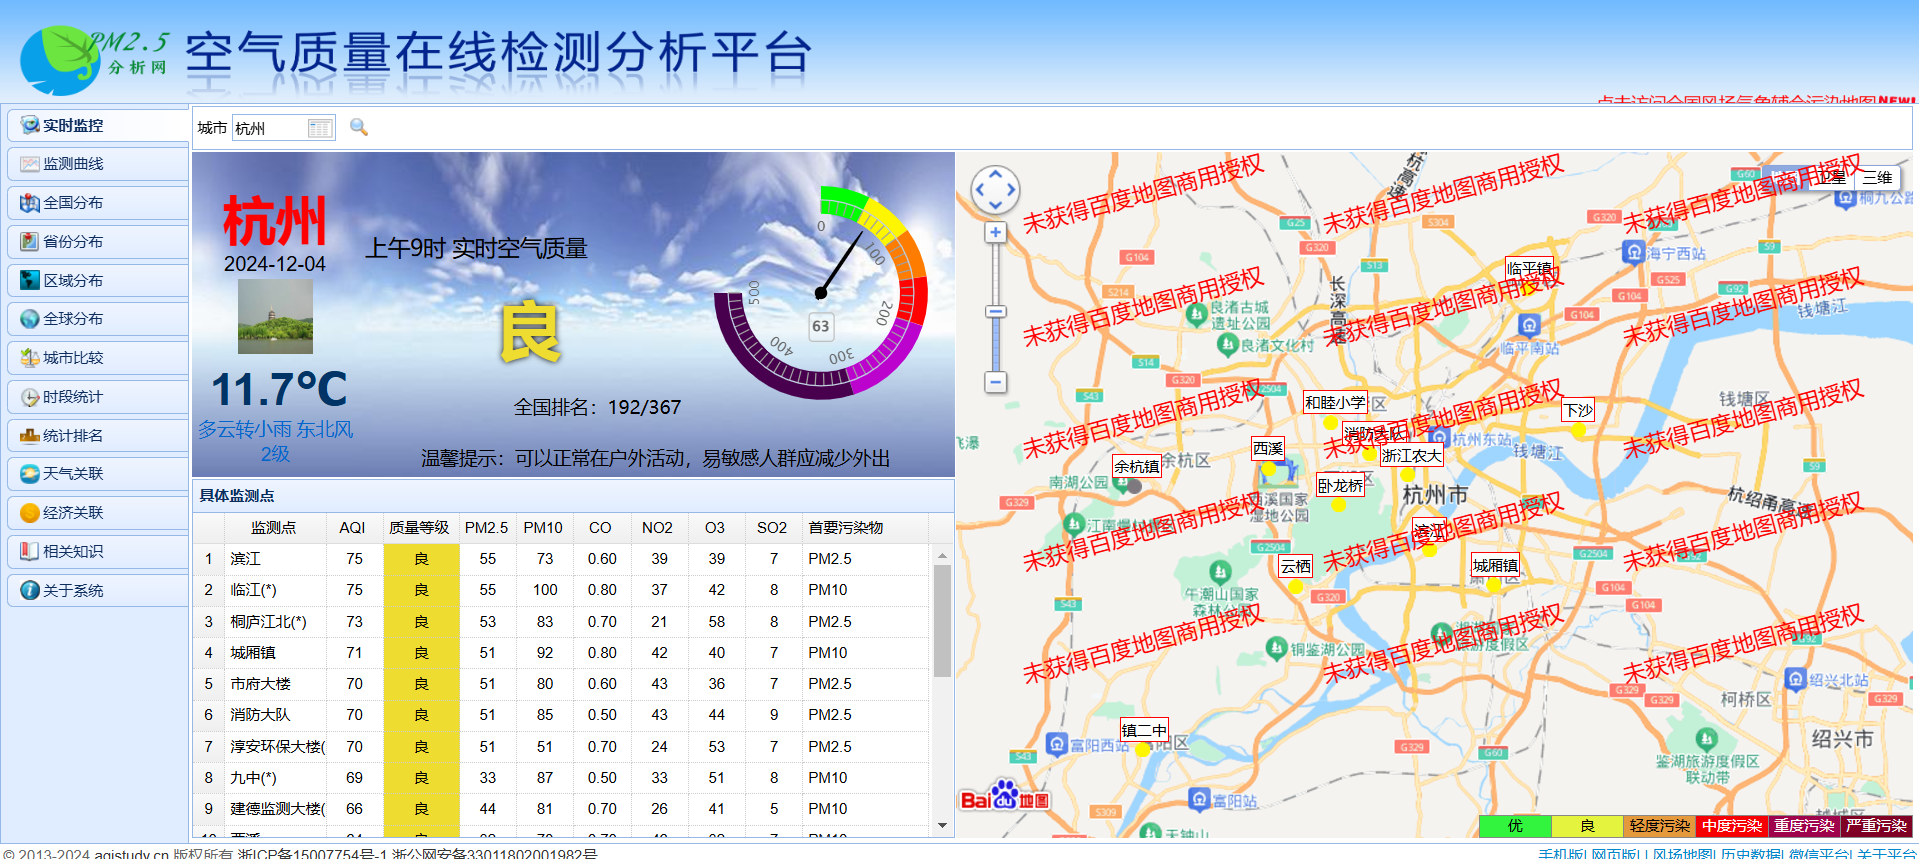Sort table by 质量等级 column header
Screen dimensions: 1919x859
pyautogui.click(x=420, y=527)
